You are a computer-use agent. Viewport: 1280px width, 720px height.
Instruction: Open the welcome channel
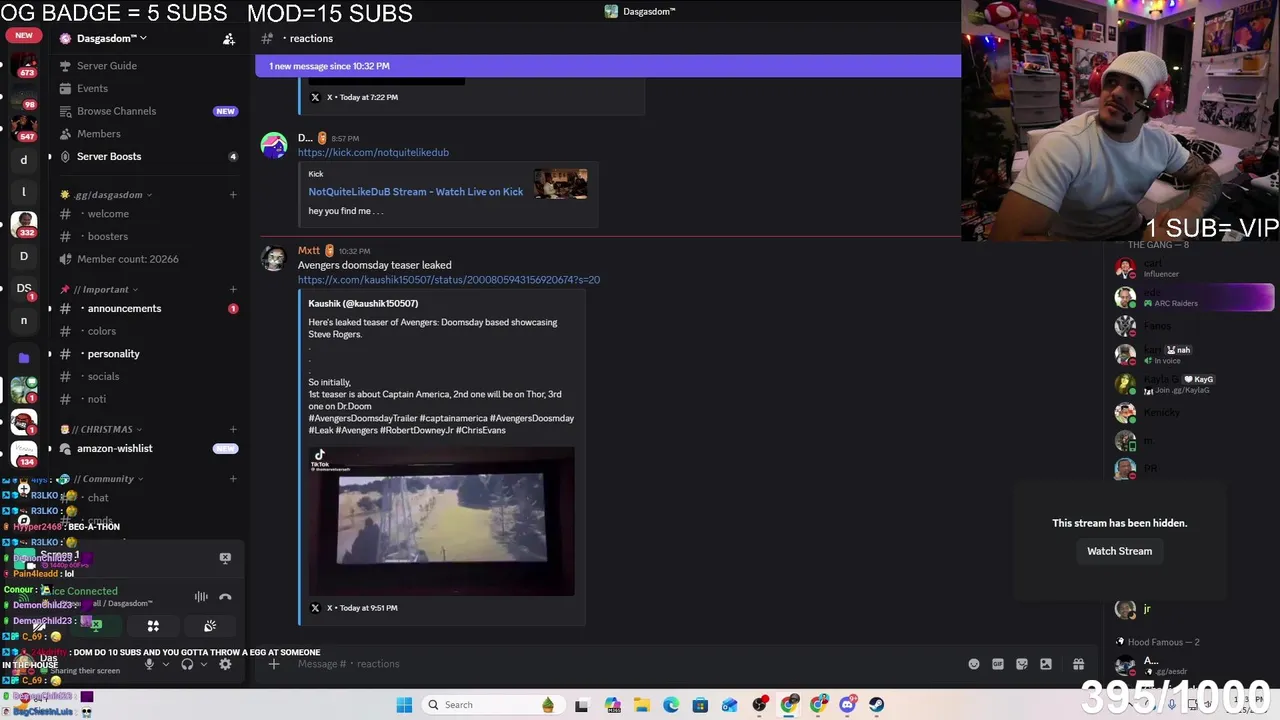pyautogui.click(x=108, y=214)
